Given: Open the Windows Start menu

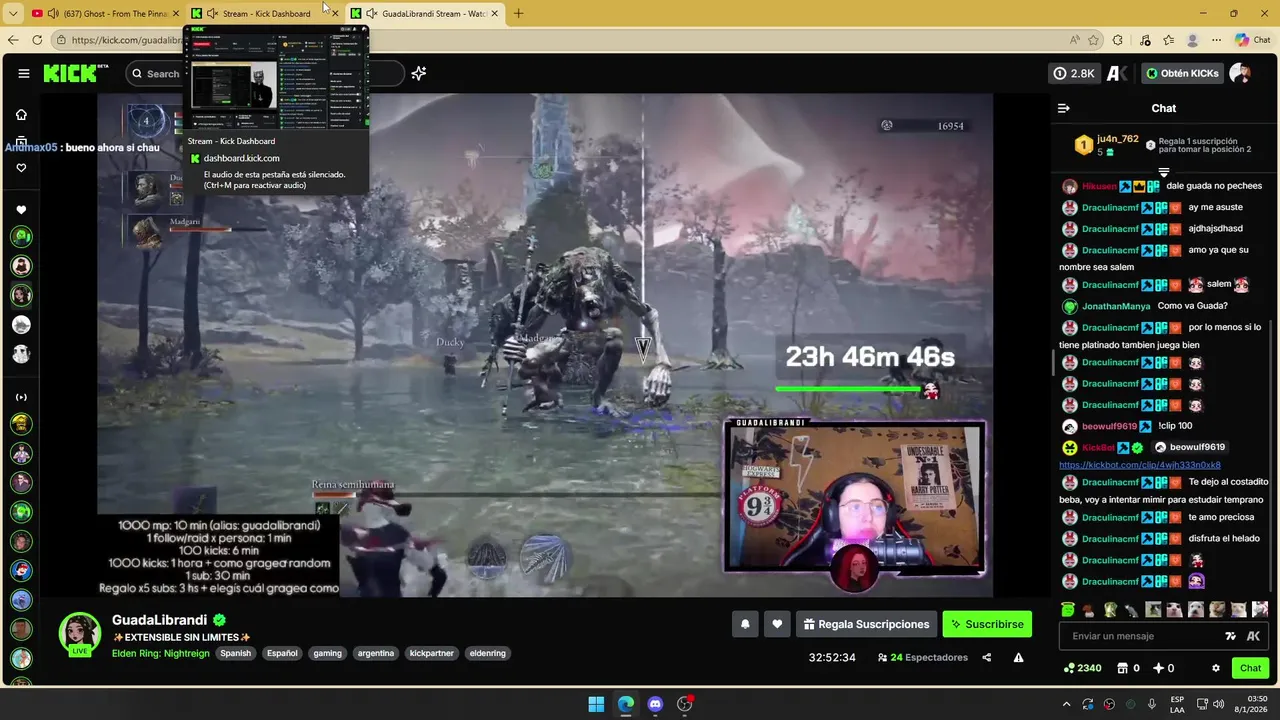Looking at the screenshot, I should (x=596, y=704).
